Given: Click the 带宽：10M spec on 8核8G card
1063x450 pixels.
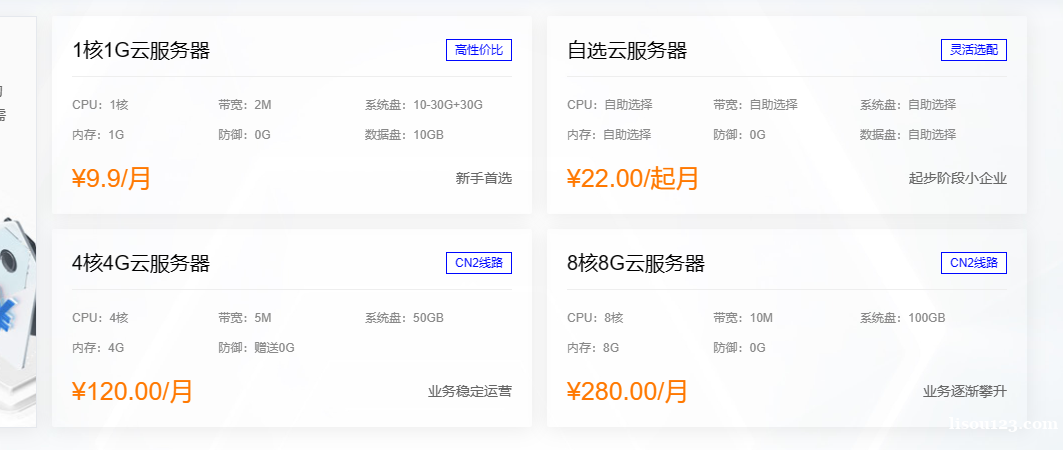Looking at the screenshot, I should 743,318.
